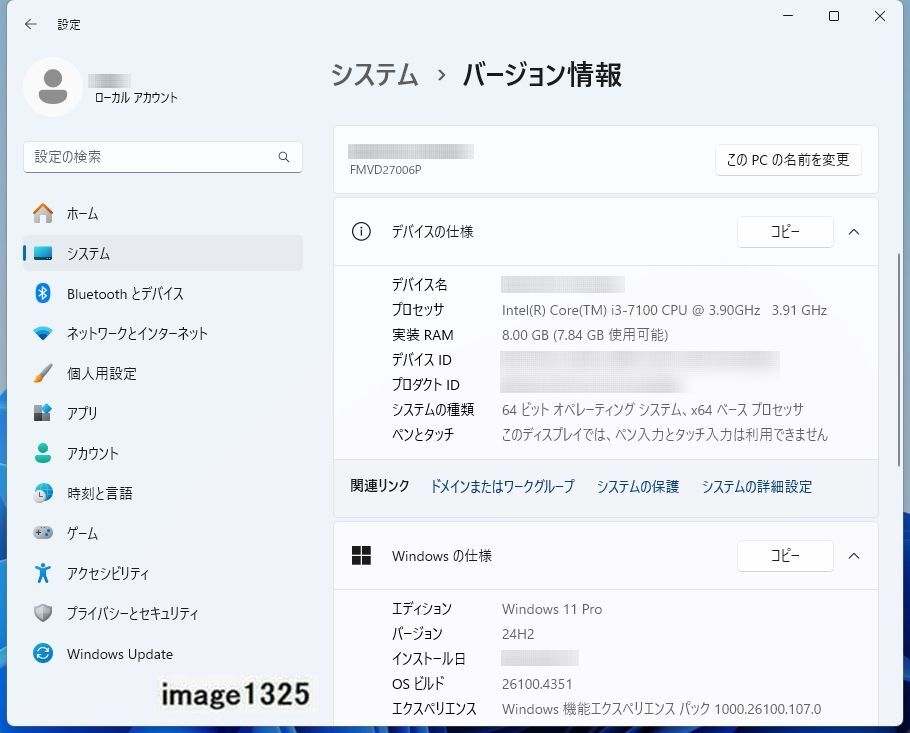The height and width of the screenshot is (733, 910).
Task: Click the user profile avatar picture
Action: [x=53, y=87]
